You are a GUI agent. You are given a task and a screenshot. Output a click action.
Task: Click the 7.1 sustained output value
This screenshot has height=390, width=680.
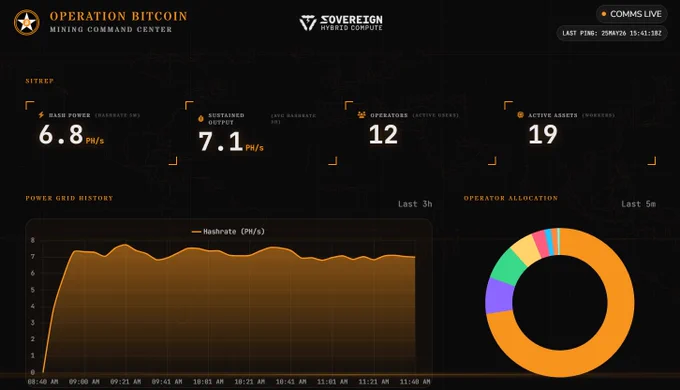(x=220, y=141)
